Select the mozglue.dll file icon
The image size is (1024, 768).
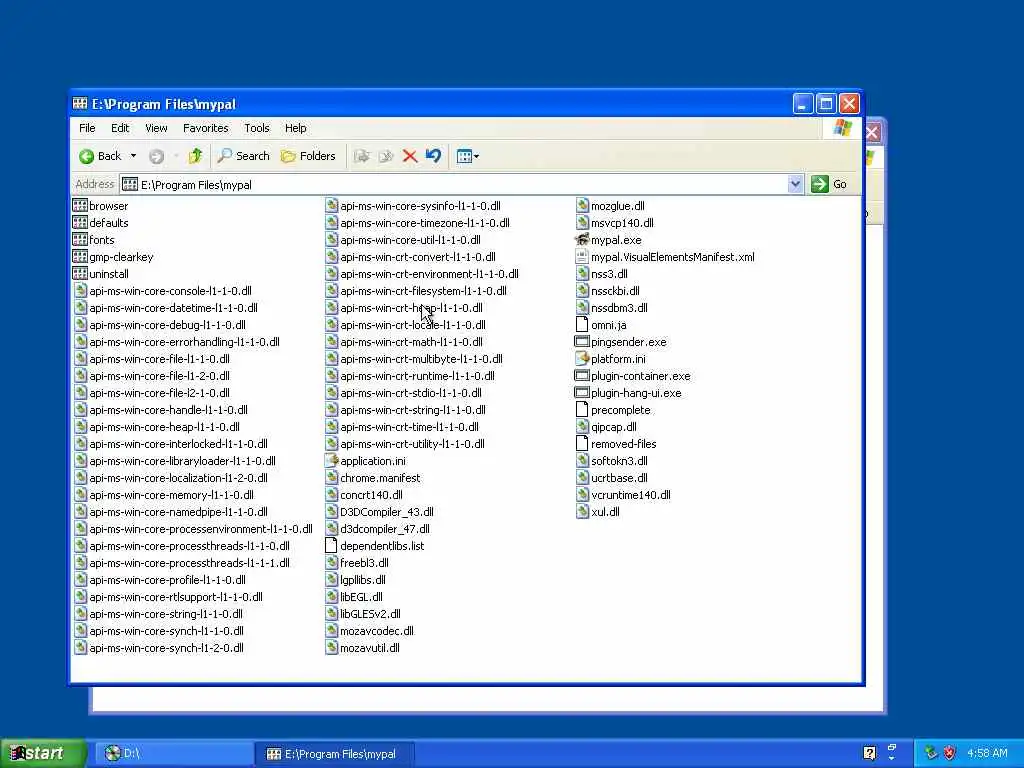(x=582, y=206)
